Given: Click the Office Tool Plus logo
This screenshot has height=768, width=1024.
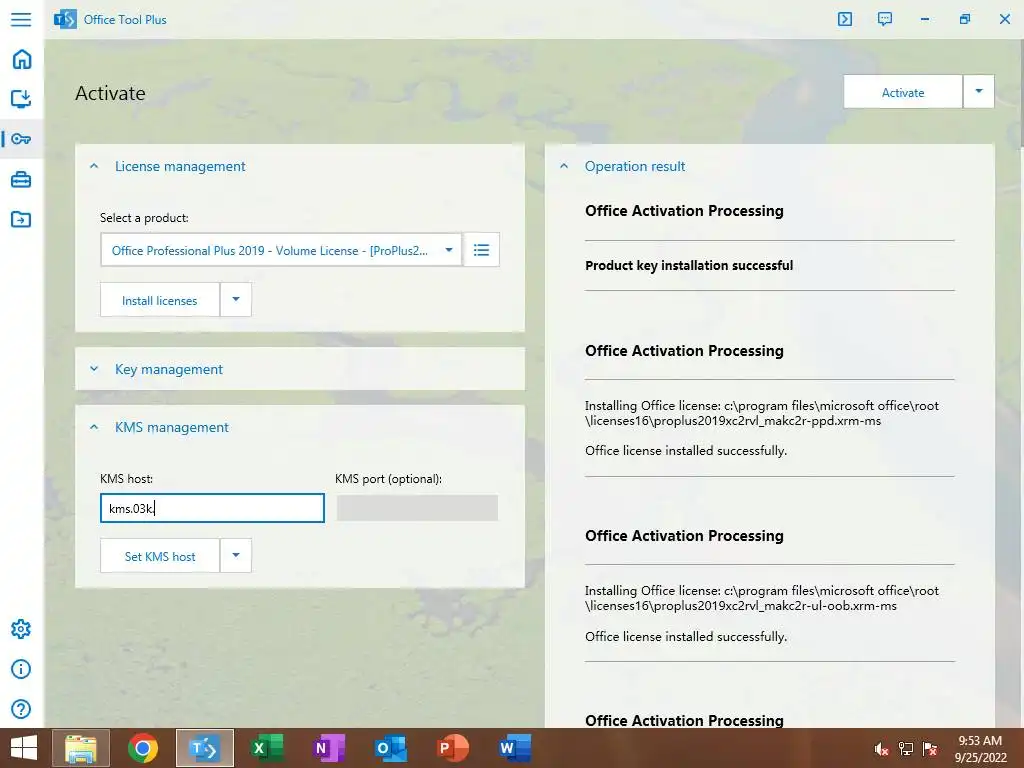Looking at the screenshot, I should tap(65, 20).
